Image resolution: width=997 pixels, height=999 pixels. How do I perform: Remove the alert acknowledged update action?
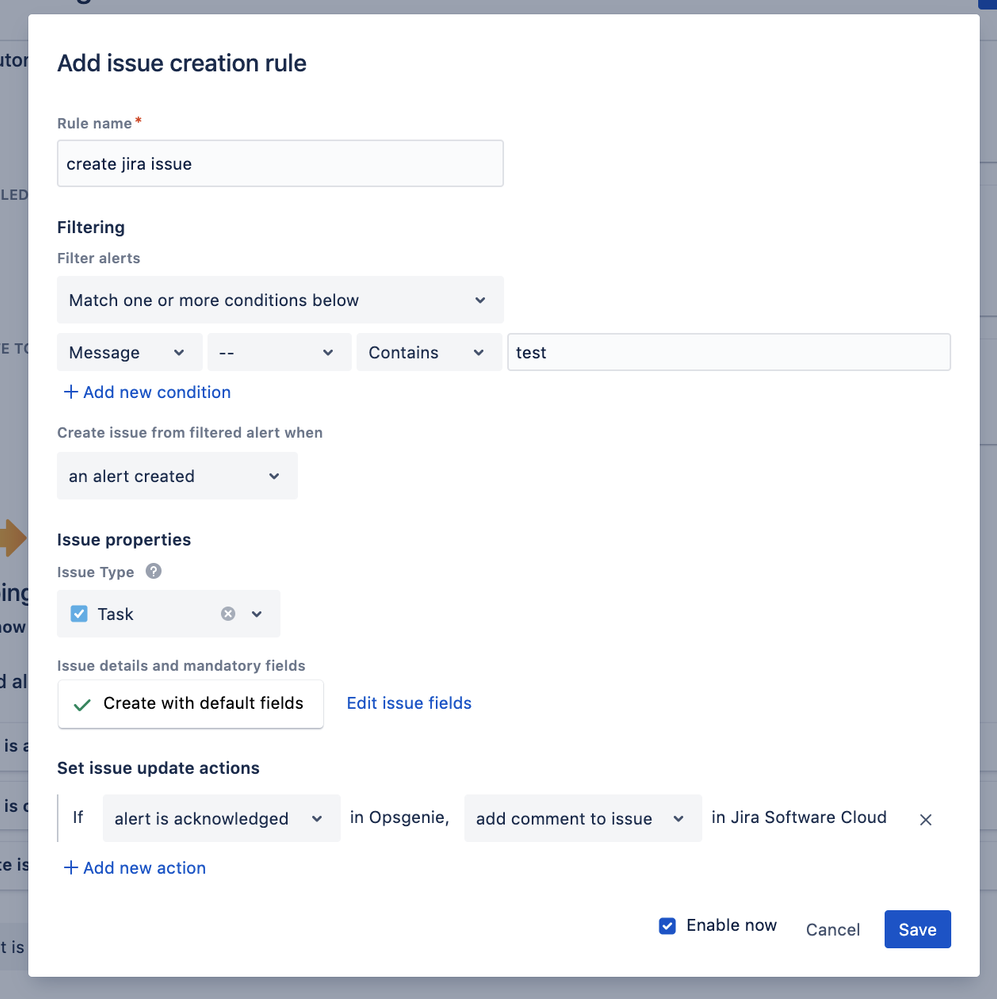[x=925, y=819]
